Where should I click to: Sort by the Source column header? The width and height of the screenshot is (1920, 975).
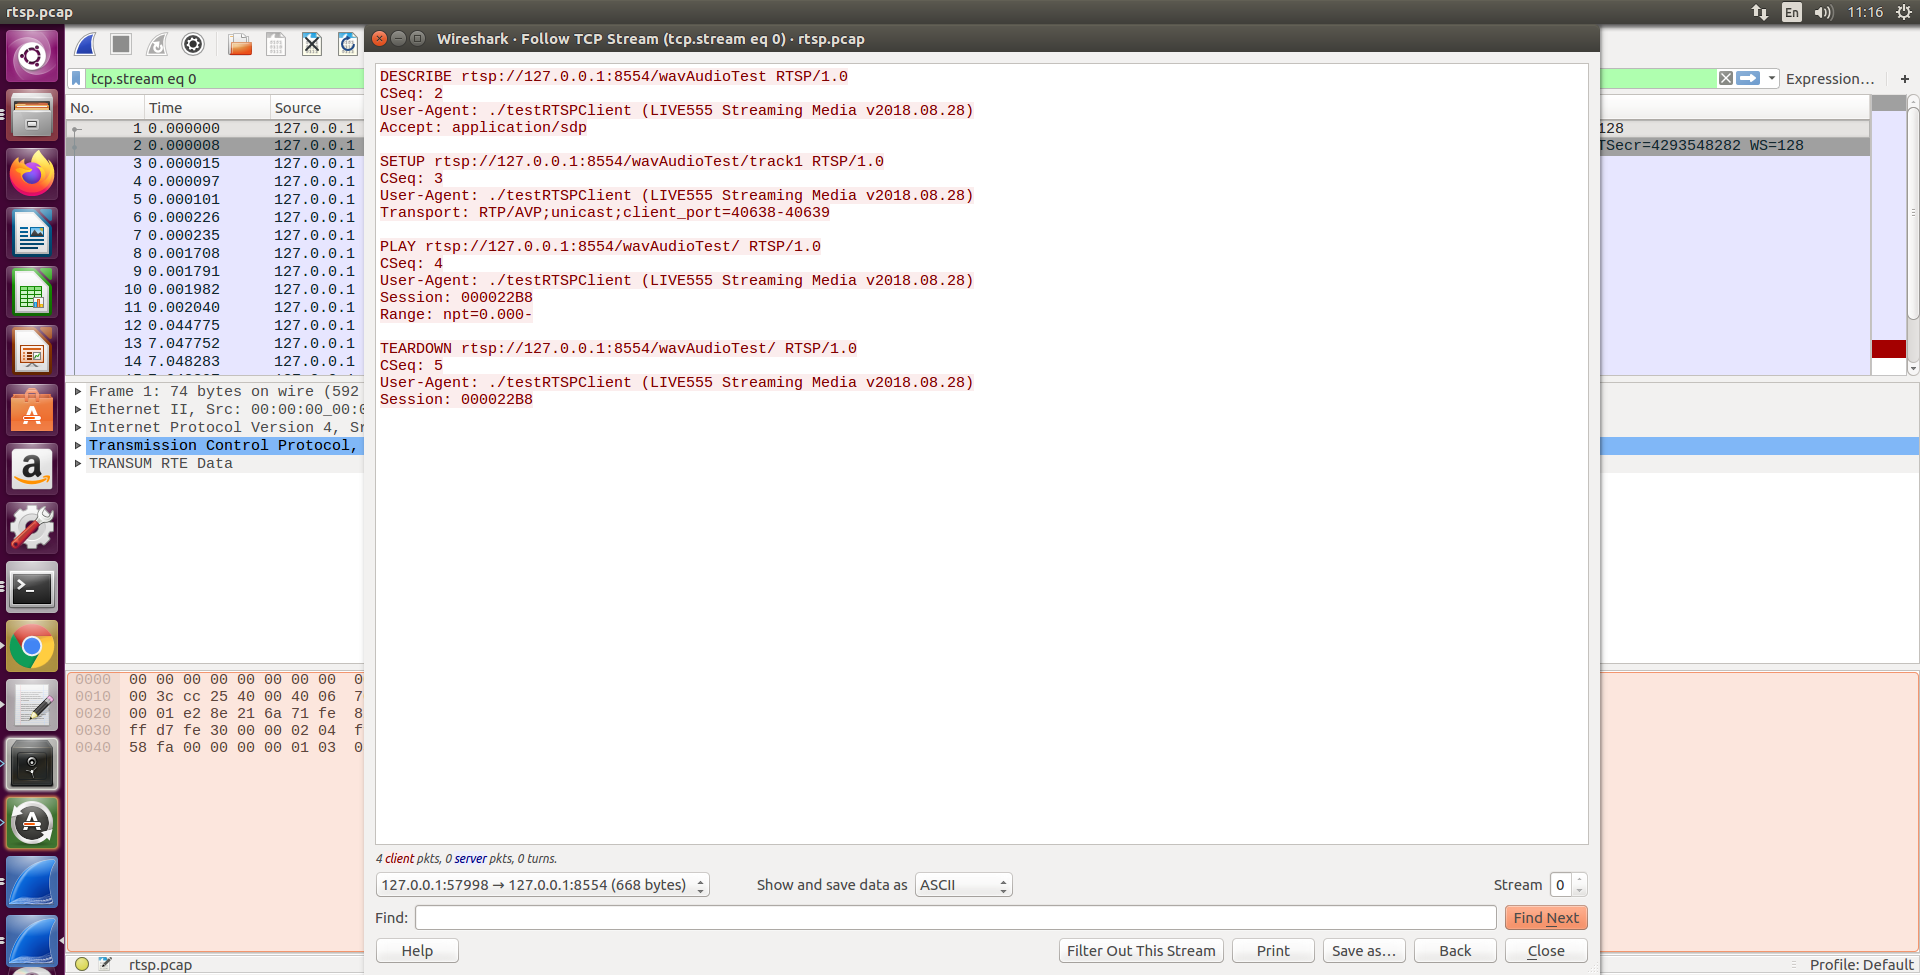point(316,107)
